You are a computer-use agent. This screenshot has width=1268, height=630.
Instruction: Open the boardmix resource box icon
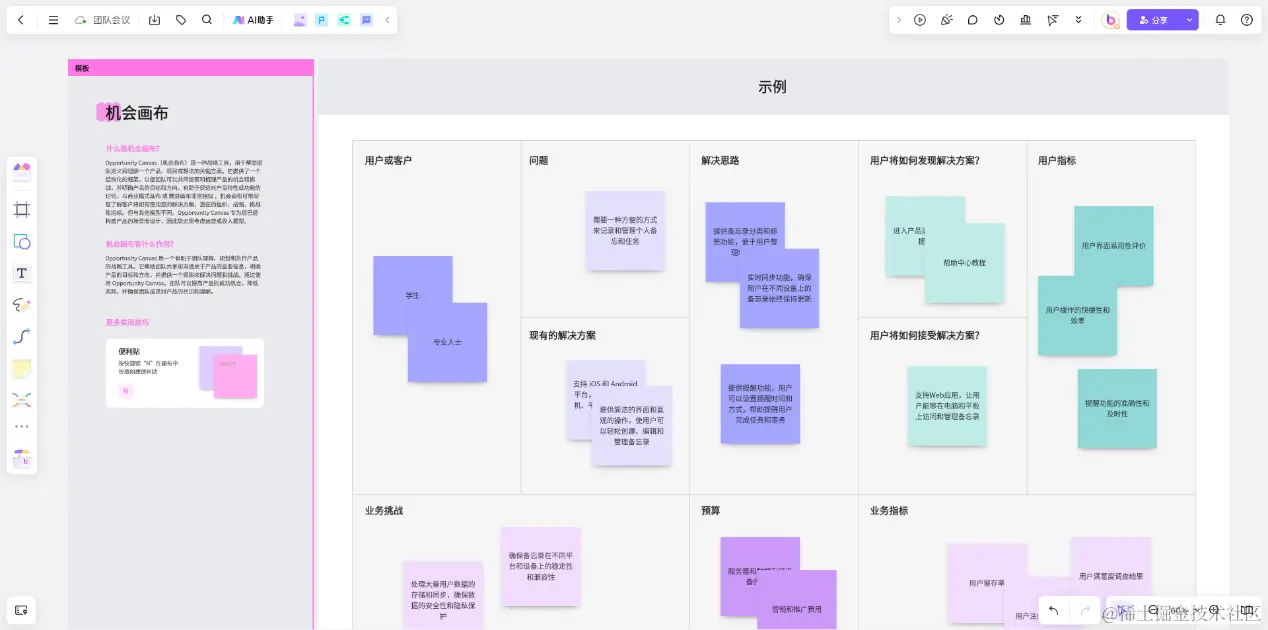22,458
